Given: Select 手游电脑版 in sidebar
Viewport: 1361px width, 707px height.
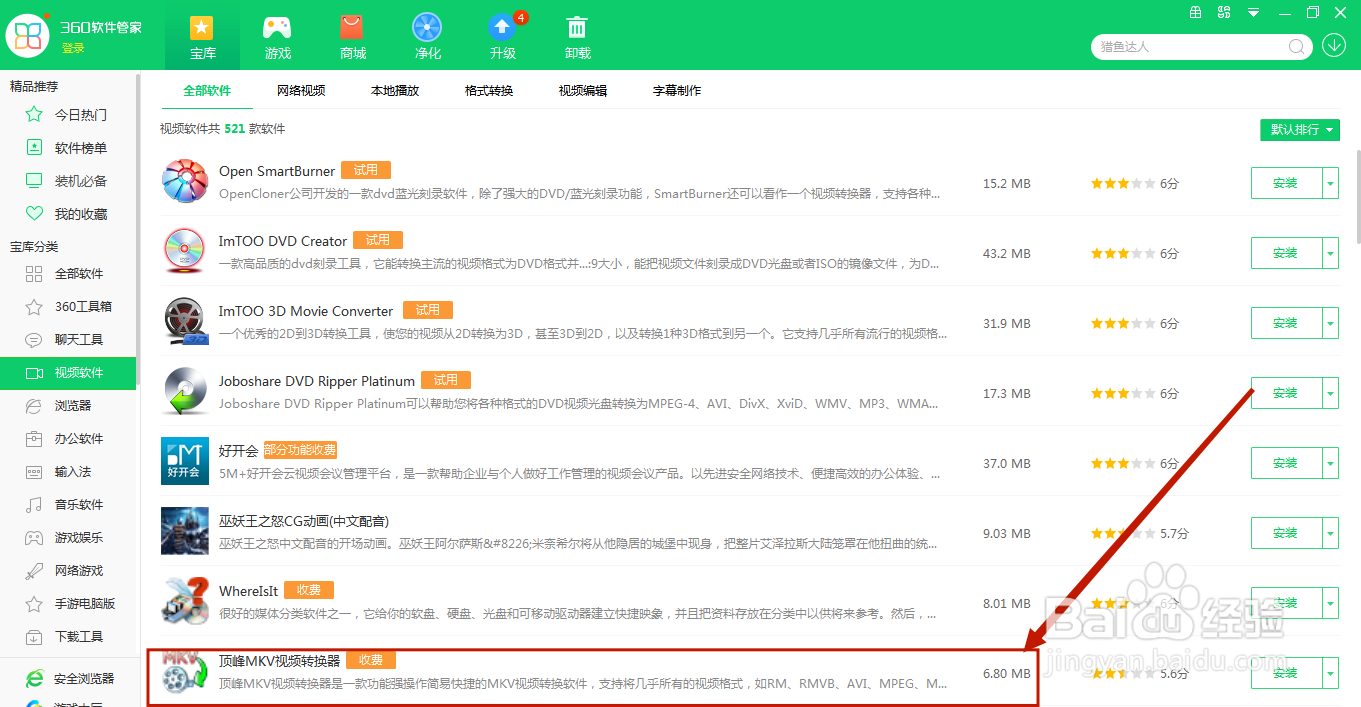Looking at the screenshot, I should tap(69, 604).
